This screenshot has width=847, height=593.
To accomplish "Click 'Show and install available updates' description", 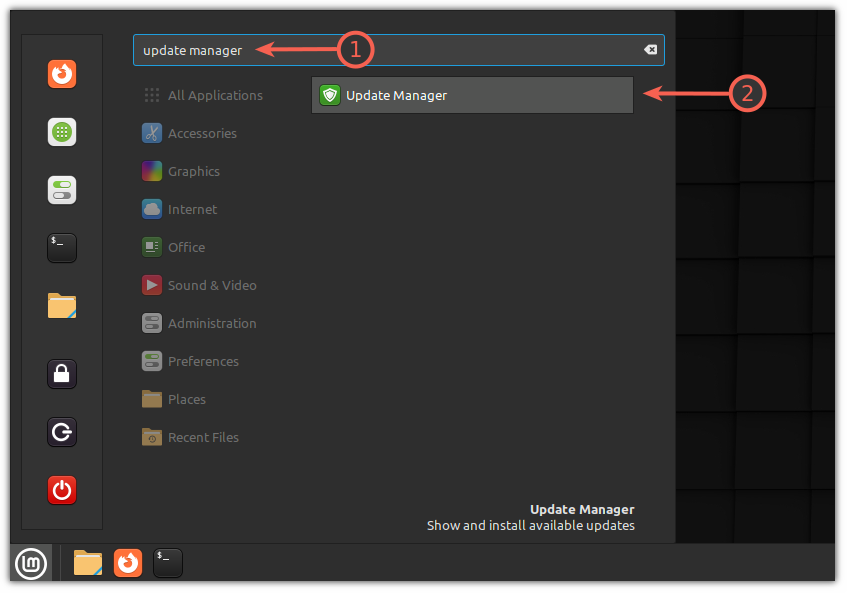I will 530,525.
